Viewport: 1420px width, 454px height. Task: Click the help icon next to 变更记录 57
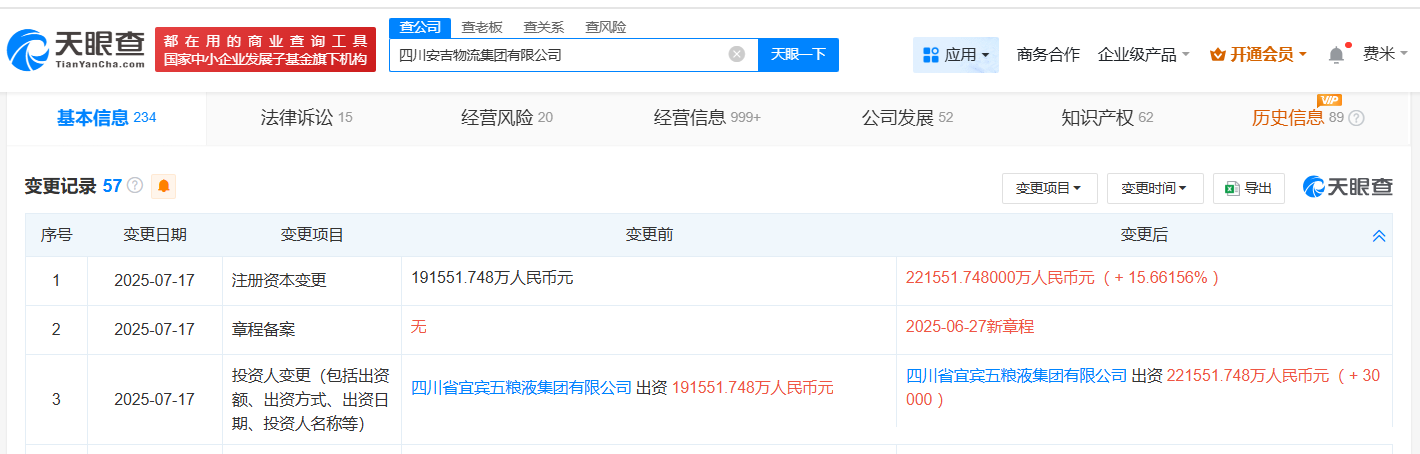135,186
